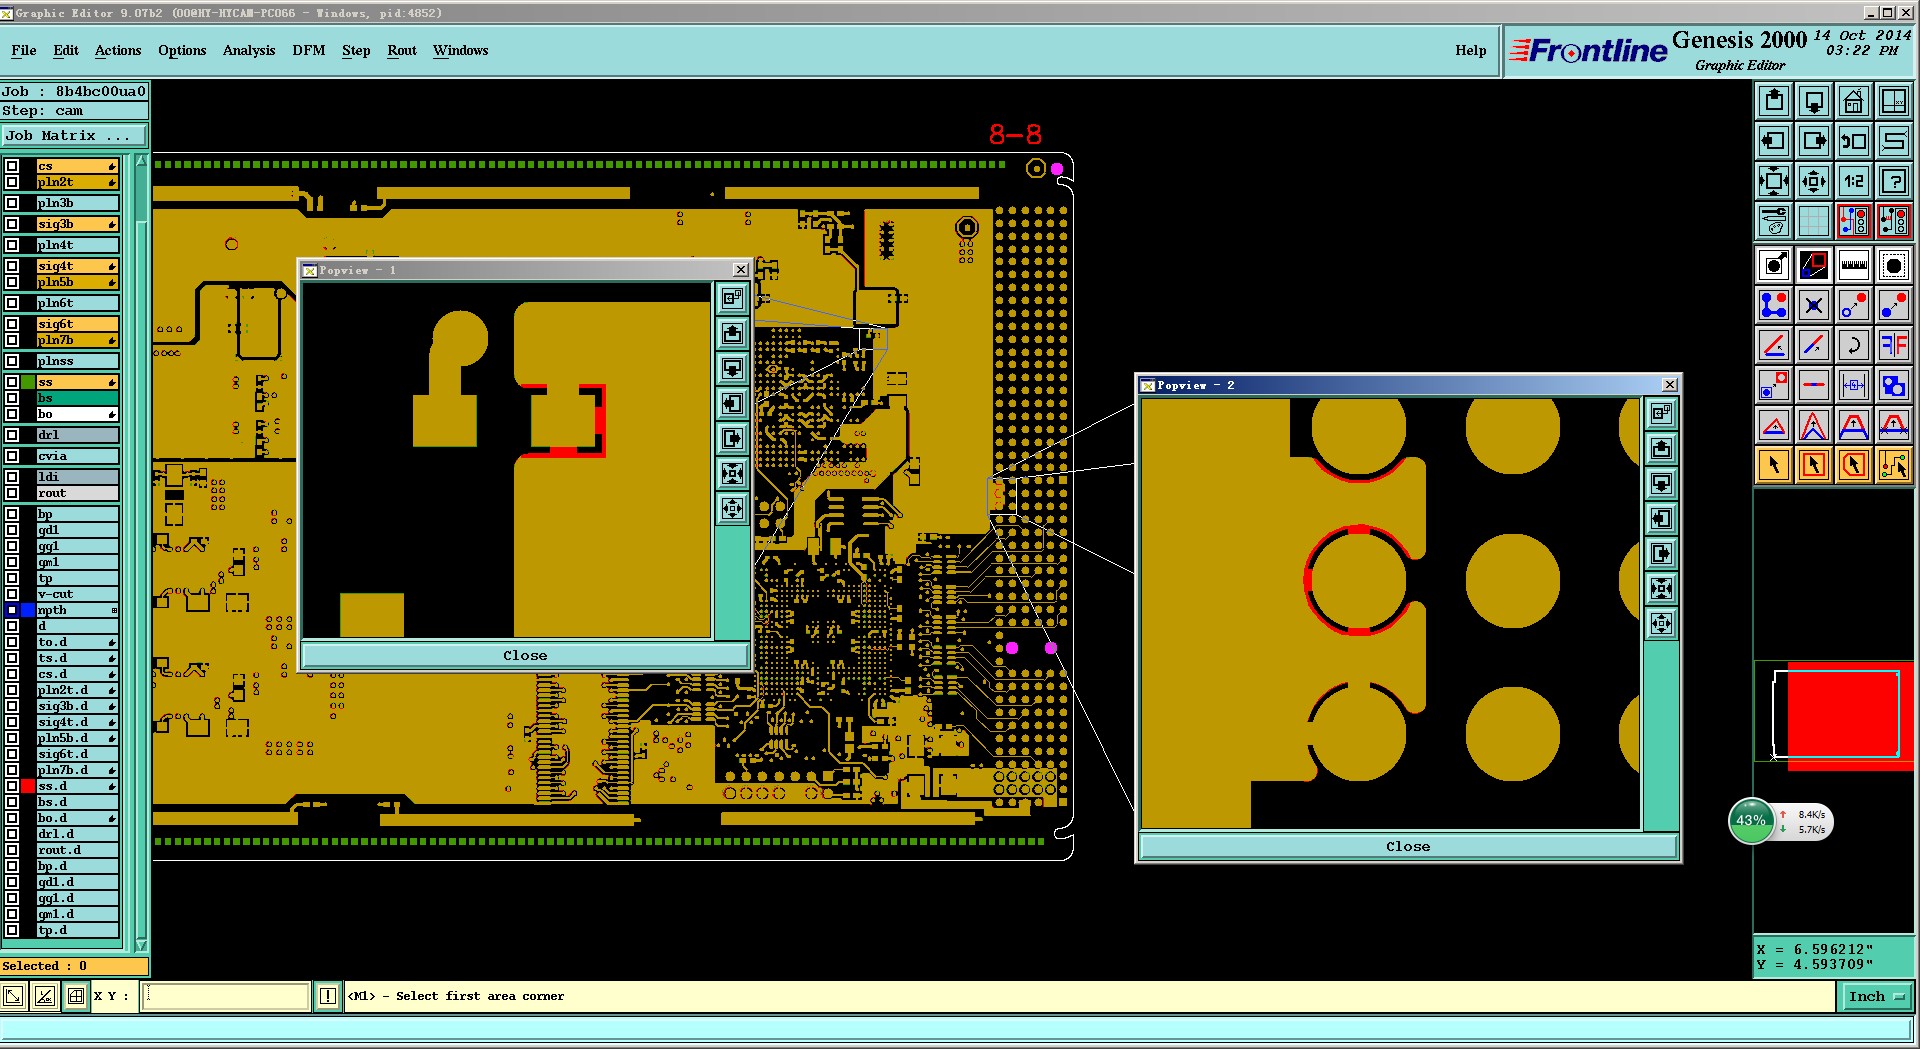Screen dimensions: 1920x1049
Task: Open the question mark help tool icon
Action: click(1893, 181)
